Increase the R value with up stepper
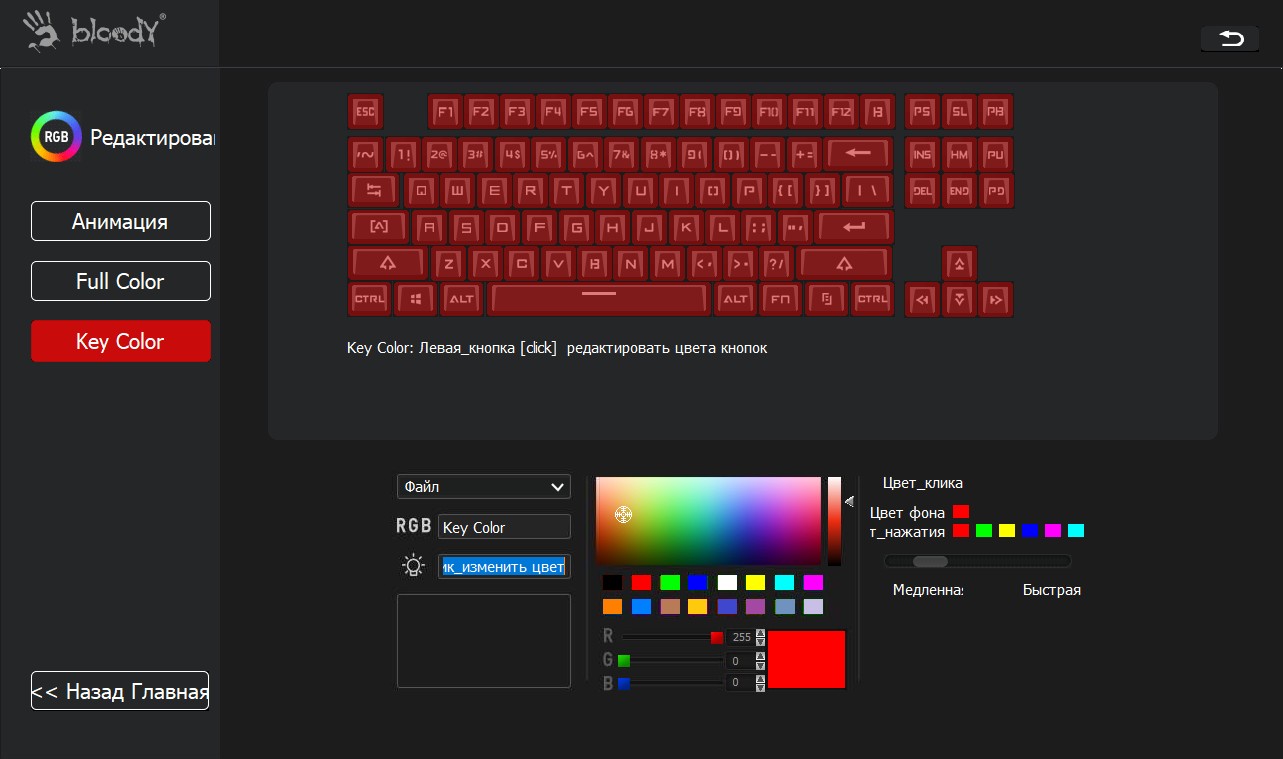The image size is (1283, 759). (761, 633)
